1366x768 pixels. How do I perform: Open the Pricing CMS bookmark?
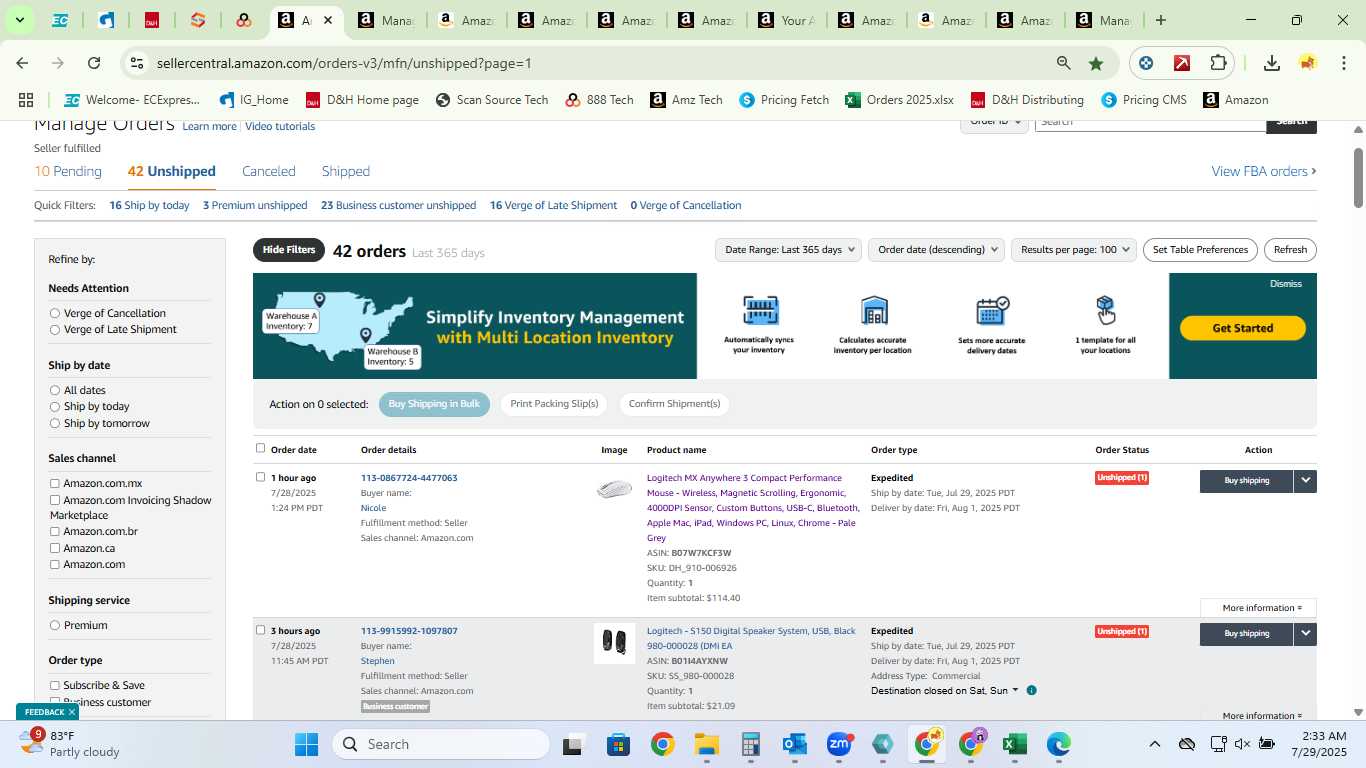1144,100
